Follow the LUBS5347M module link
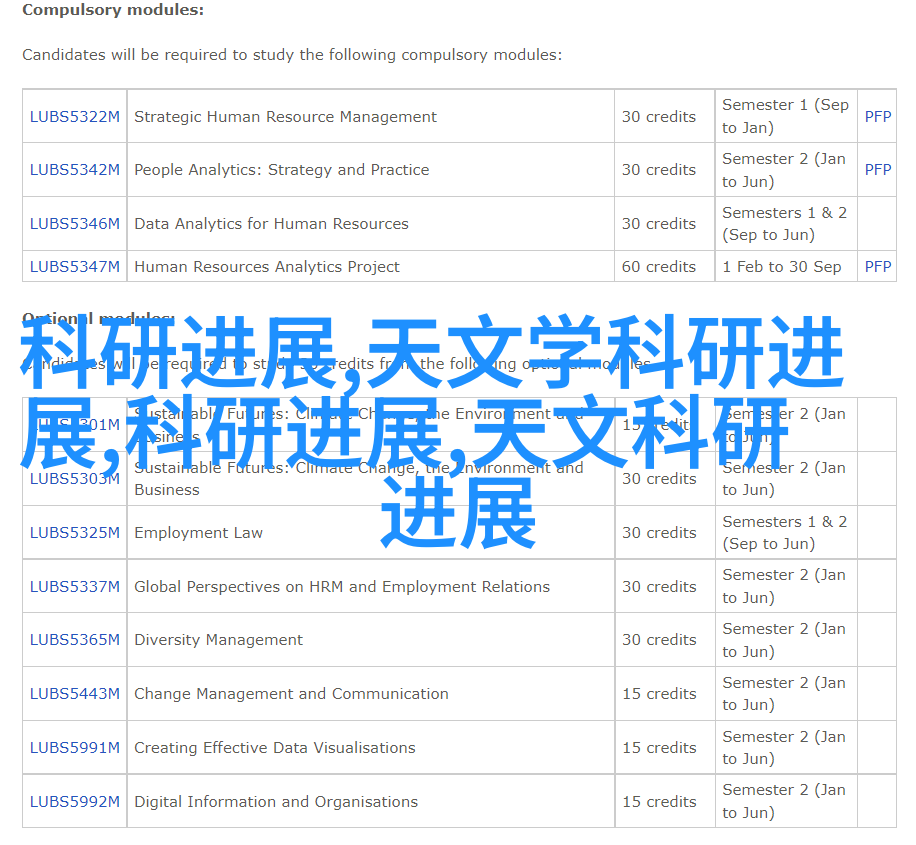Image resolution: width=916 pixels, height=845 pixels. tap(75, 267)
